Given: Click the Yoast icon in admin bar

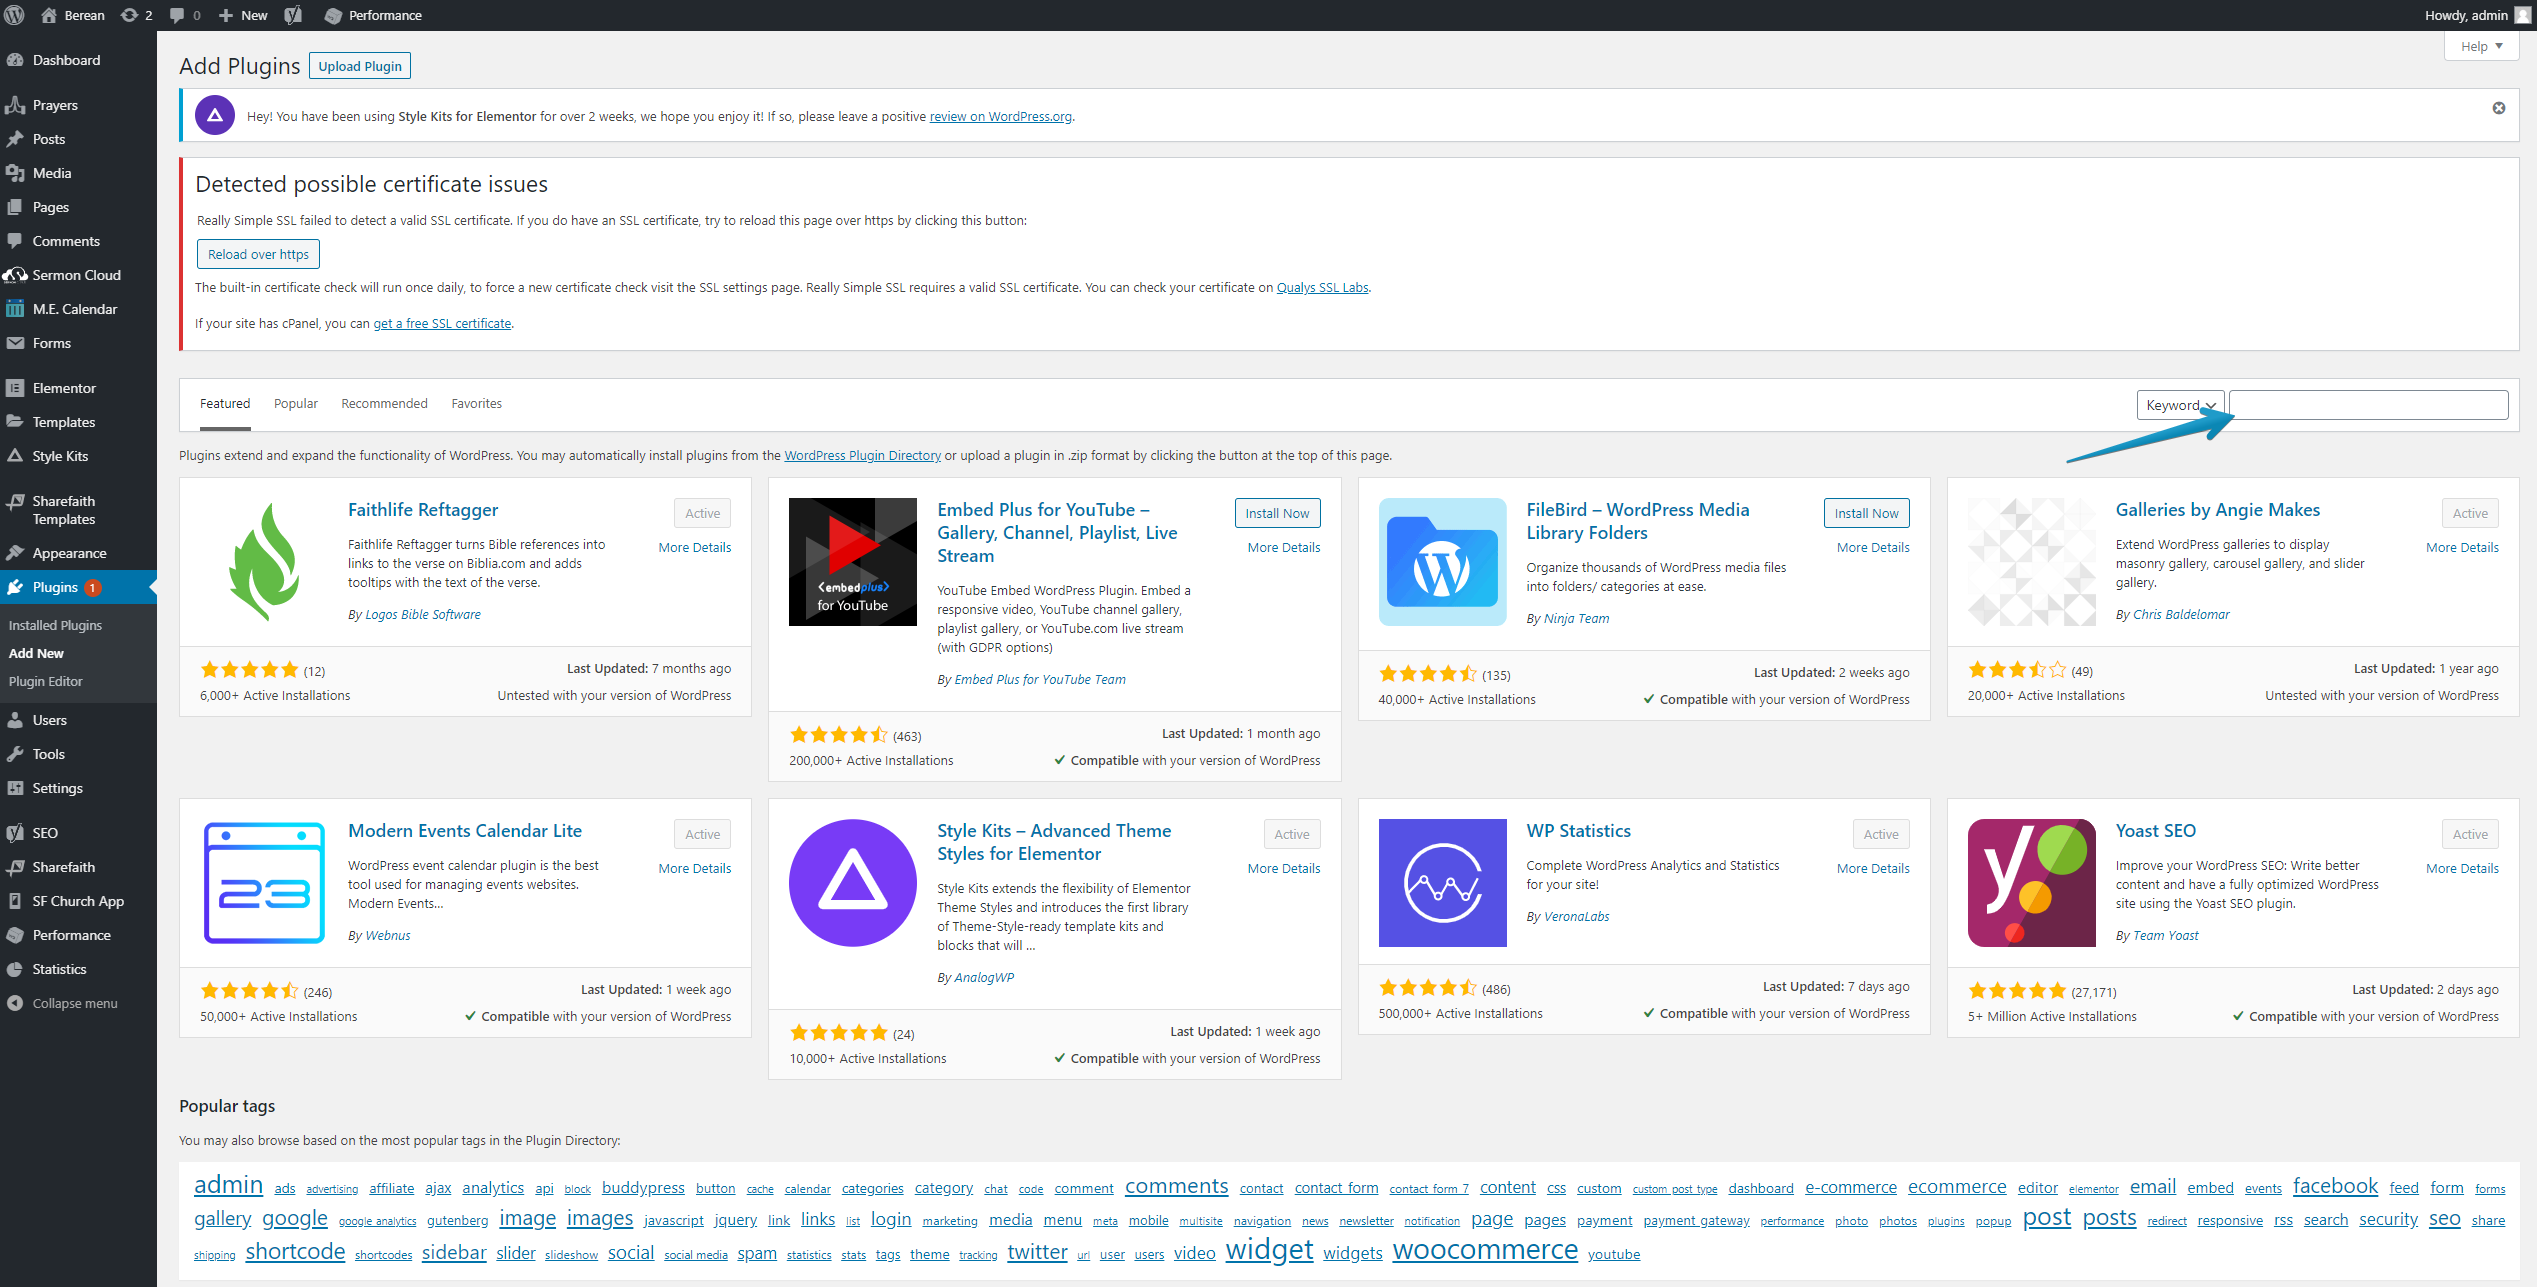Looking at the screenshot, I should point(293,15).
